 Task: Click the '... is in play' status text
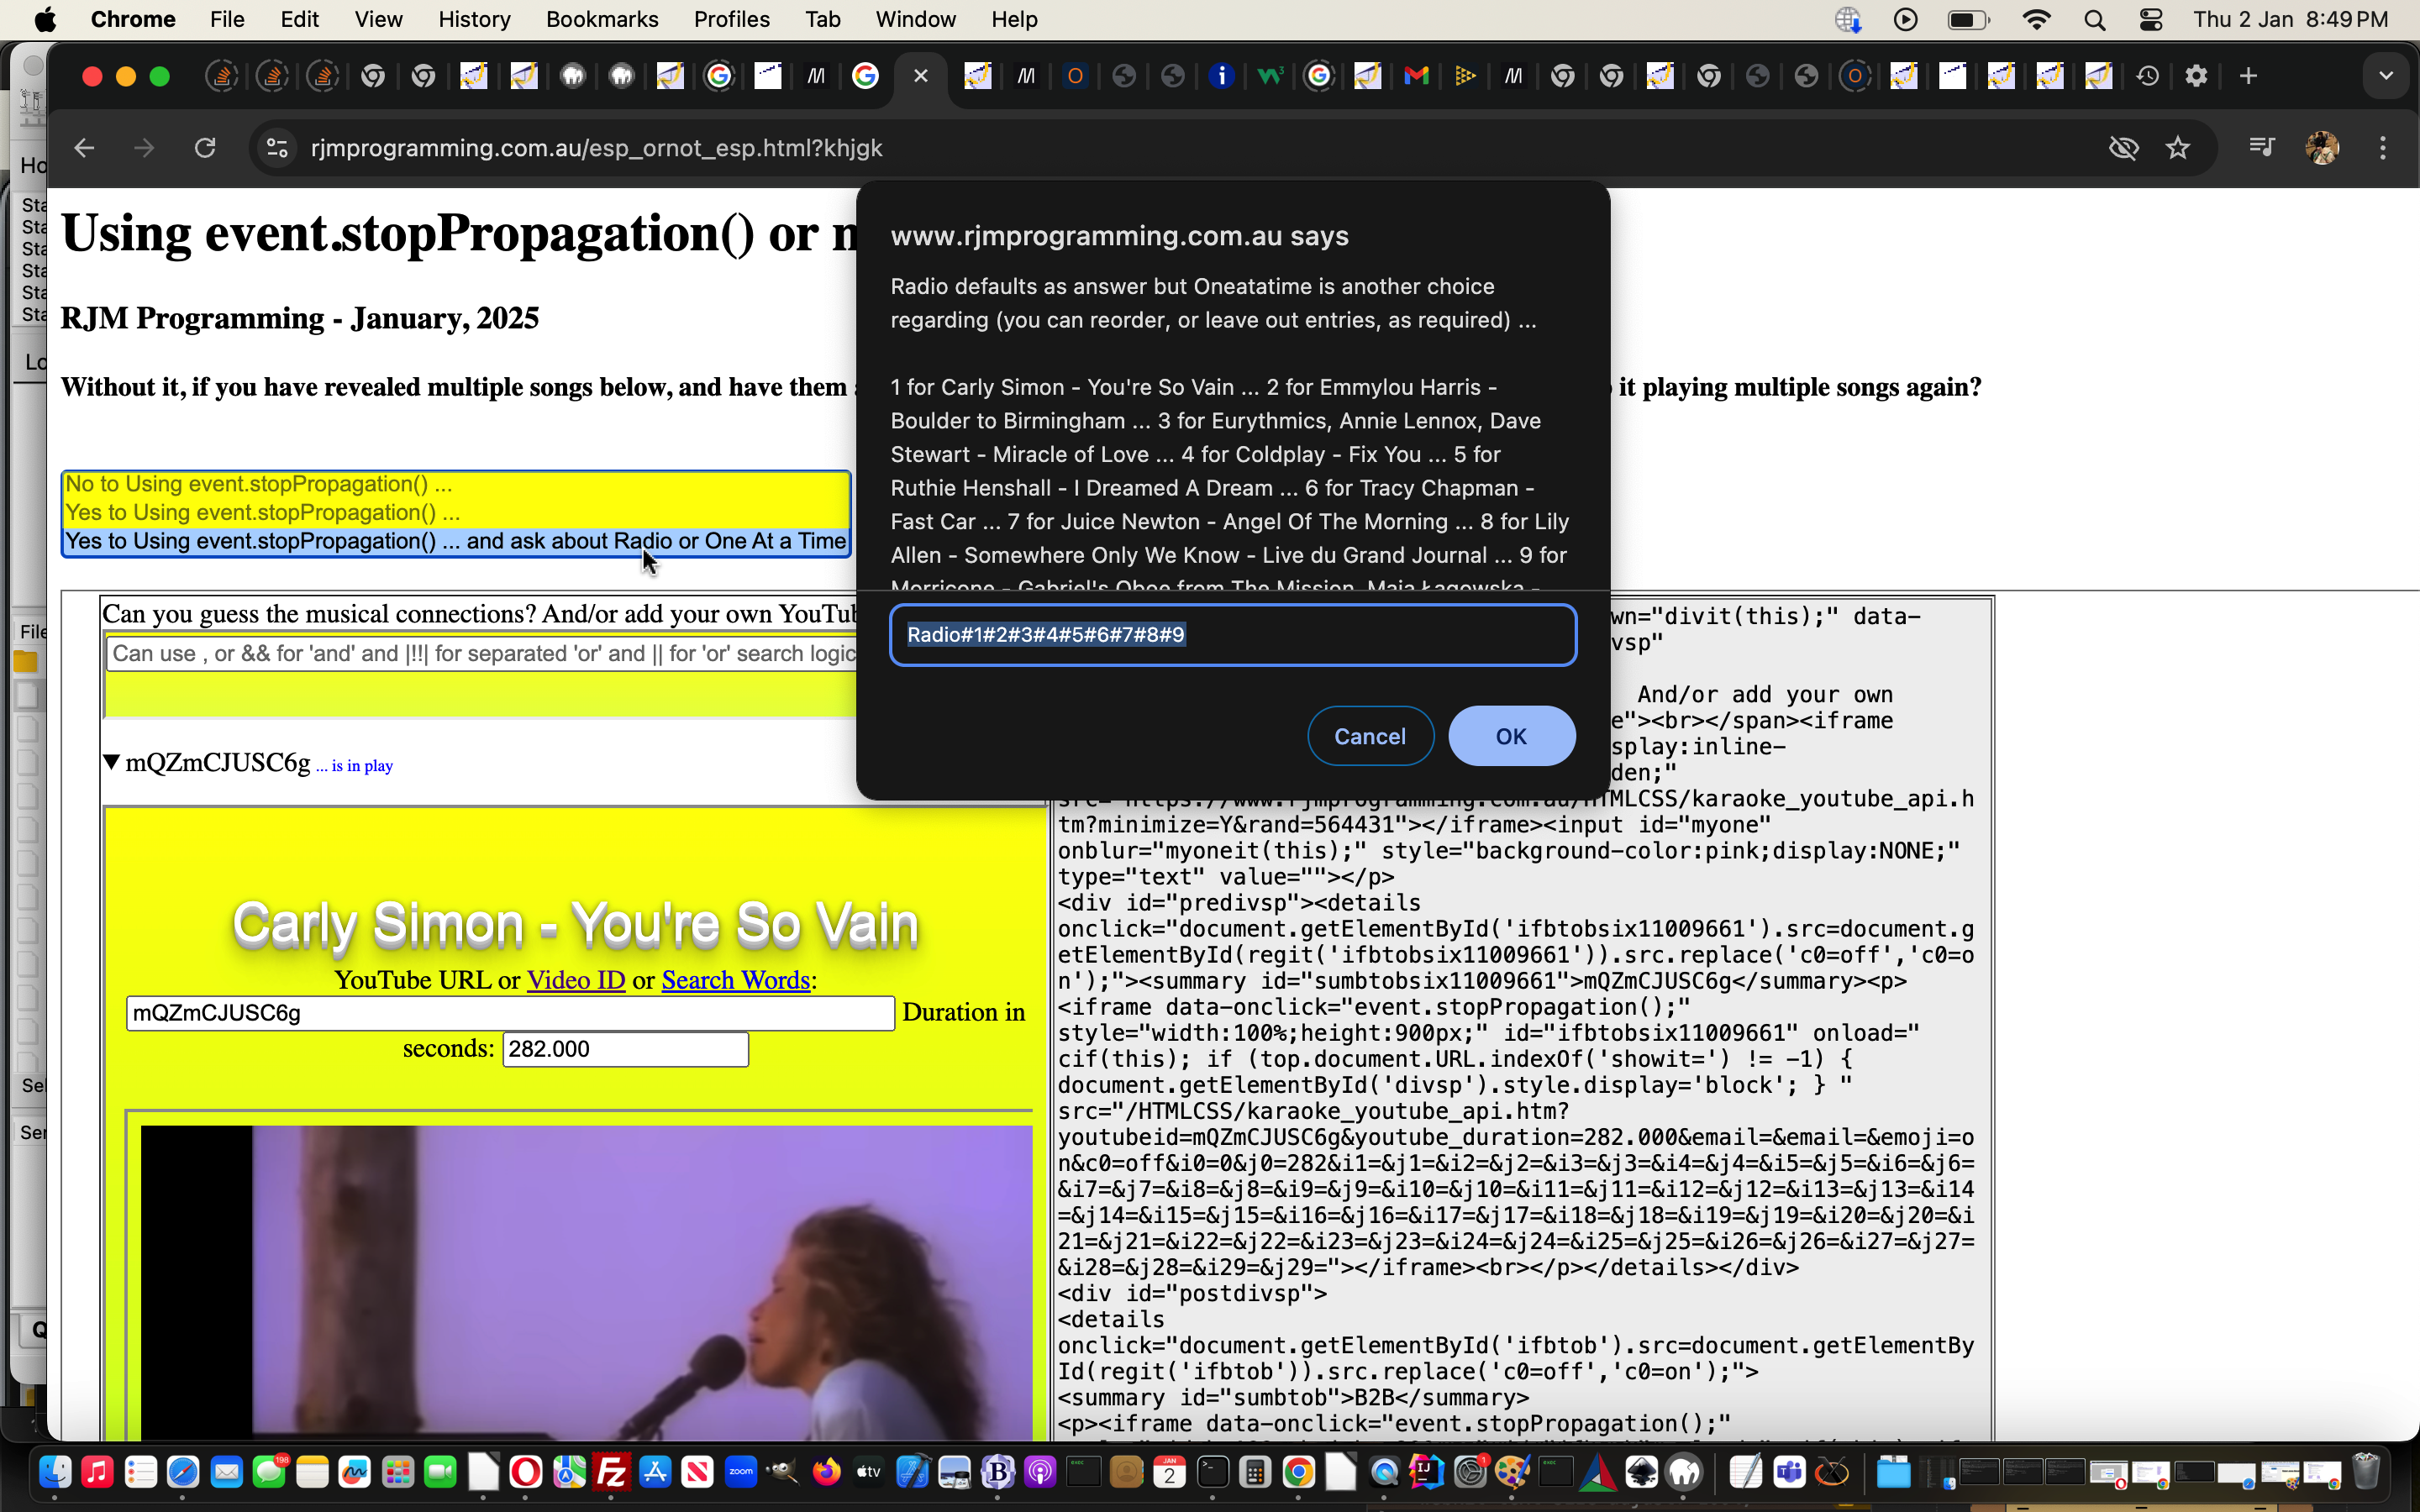355,766
